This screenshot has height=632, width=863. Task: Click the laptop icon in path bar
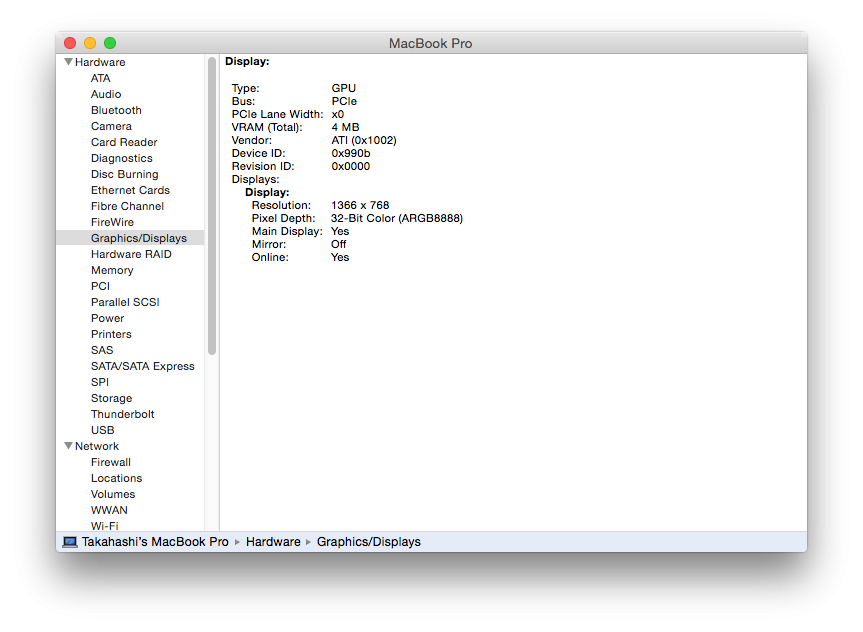pyautogui.click(x=70, y=542)
